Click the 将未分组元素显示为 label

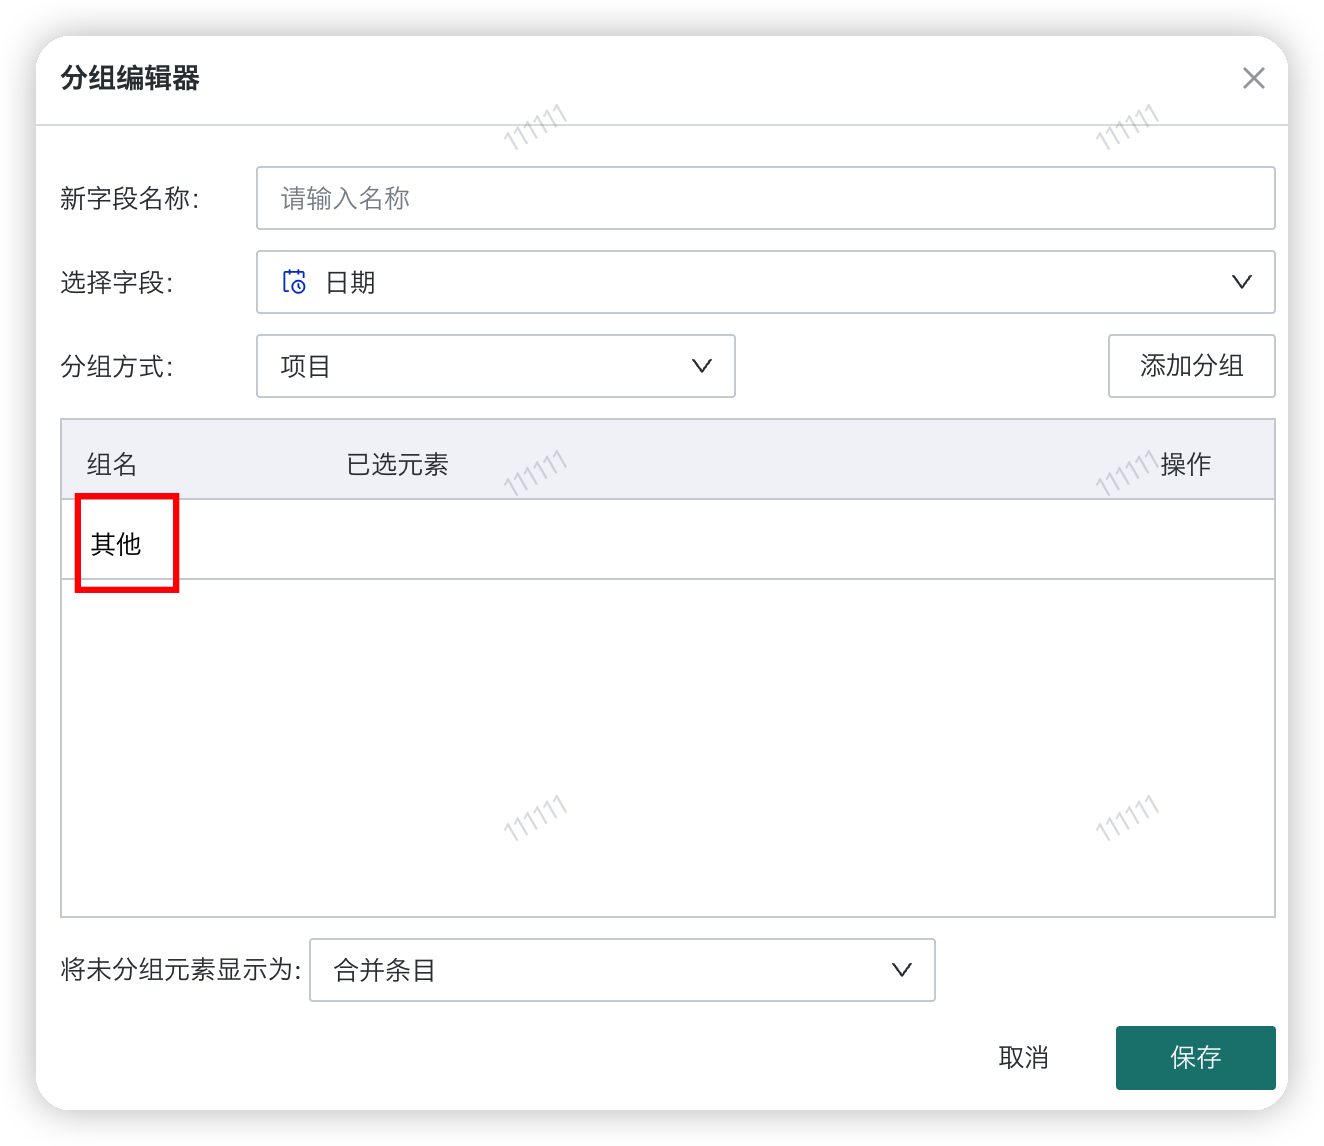click(181, 970)
